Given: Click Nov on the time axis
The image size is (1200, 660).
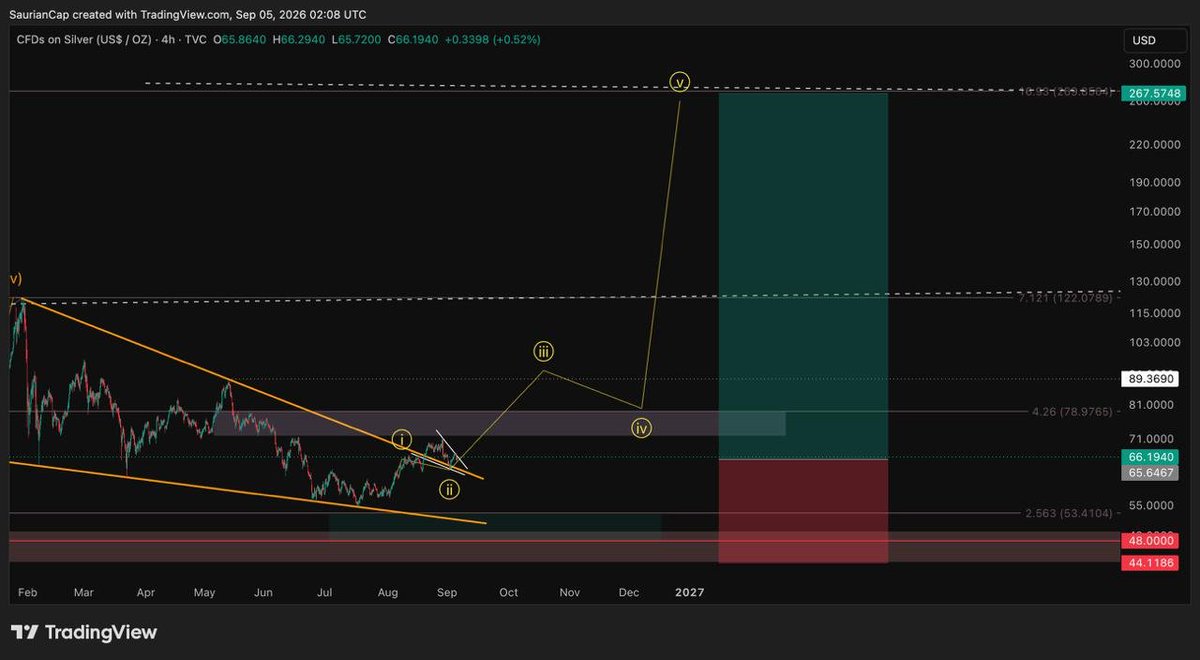Looking at the screenshot, I should click(x=569, y=593).
